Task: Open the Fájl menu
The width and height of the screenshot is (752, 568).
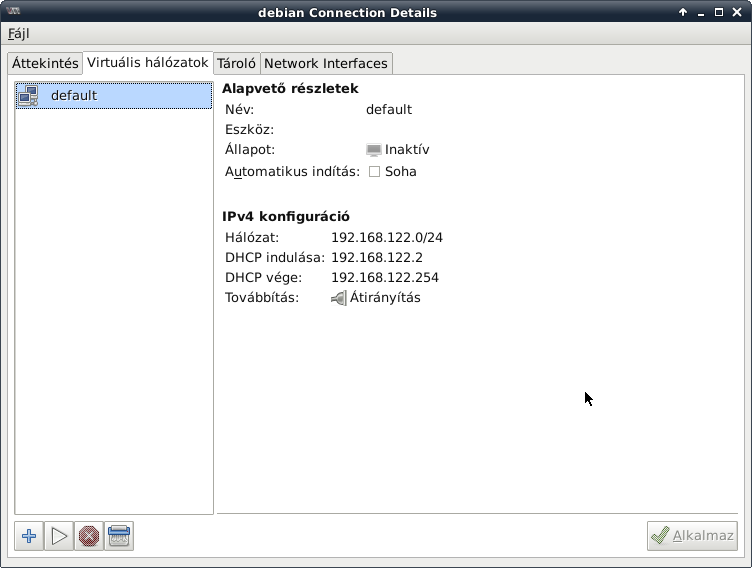Action: (19, 34)
